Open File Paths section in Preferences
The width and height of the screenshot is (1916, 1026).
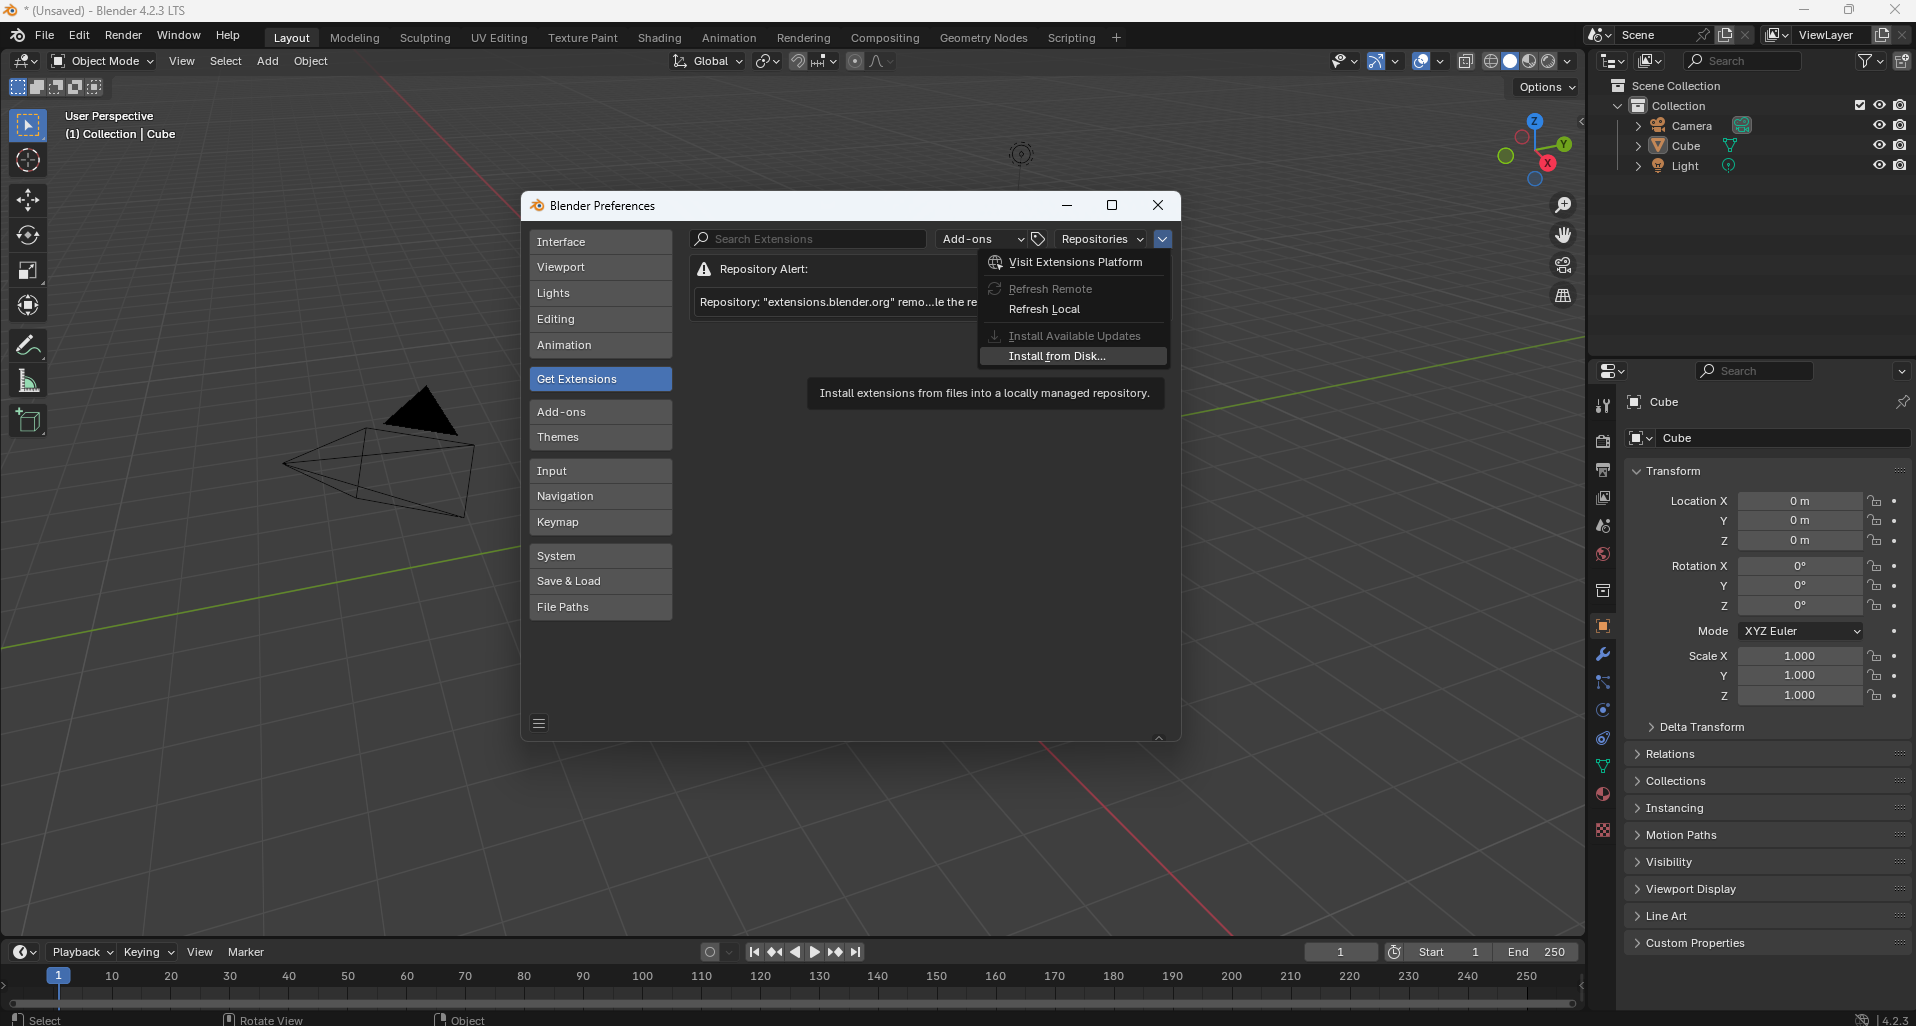point(600,607)
